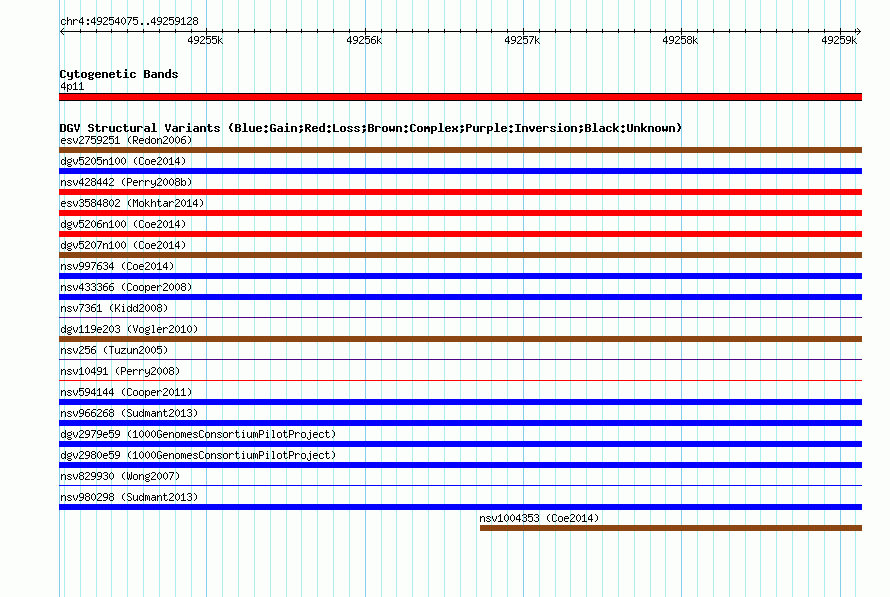890x597 pixels.
Task: Click the red 4p11 cytogenetic band bar
Action: pyautogui.click(x=460, y=97)
